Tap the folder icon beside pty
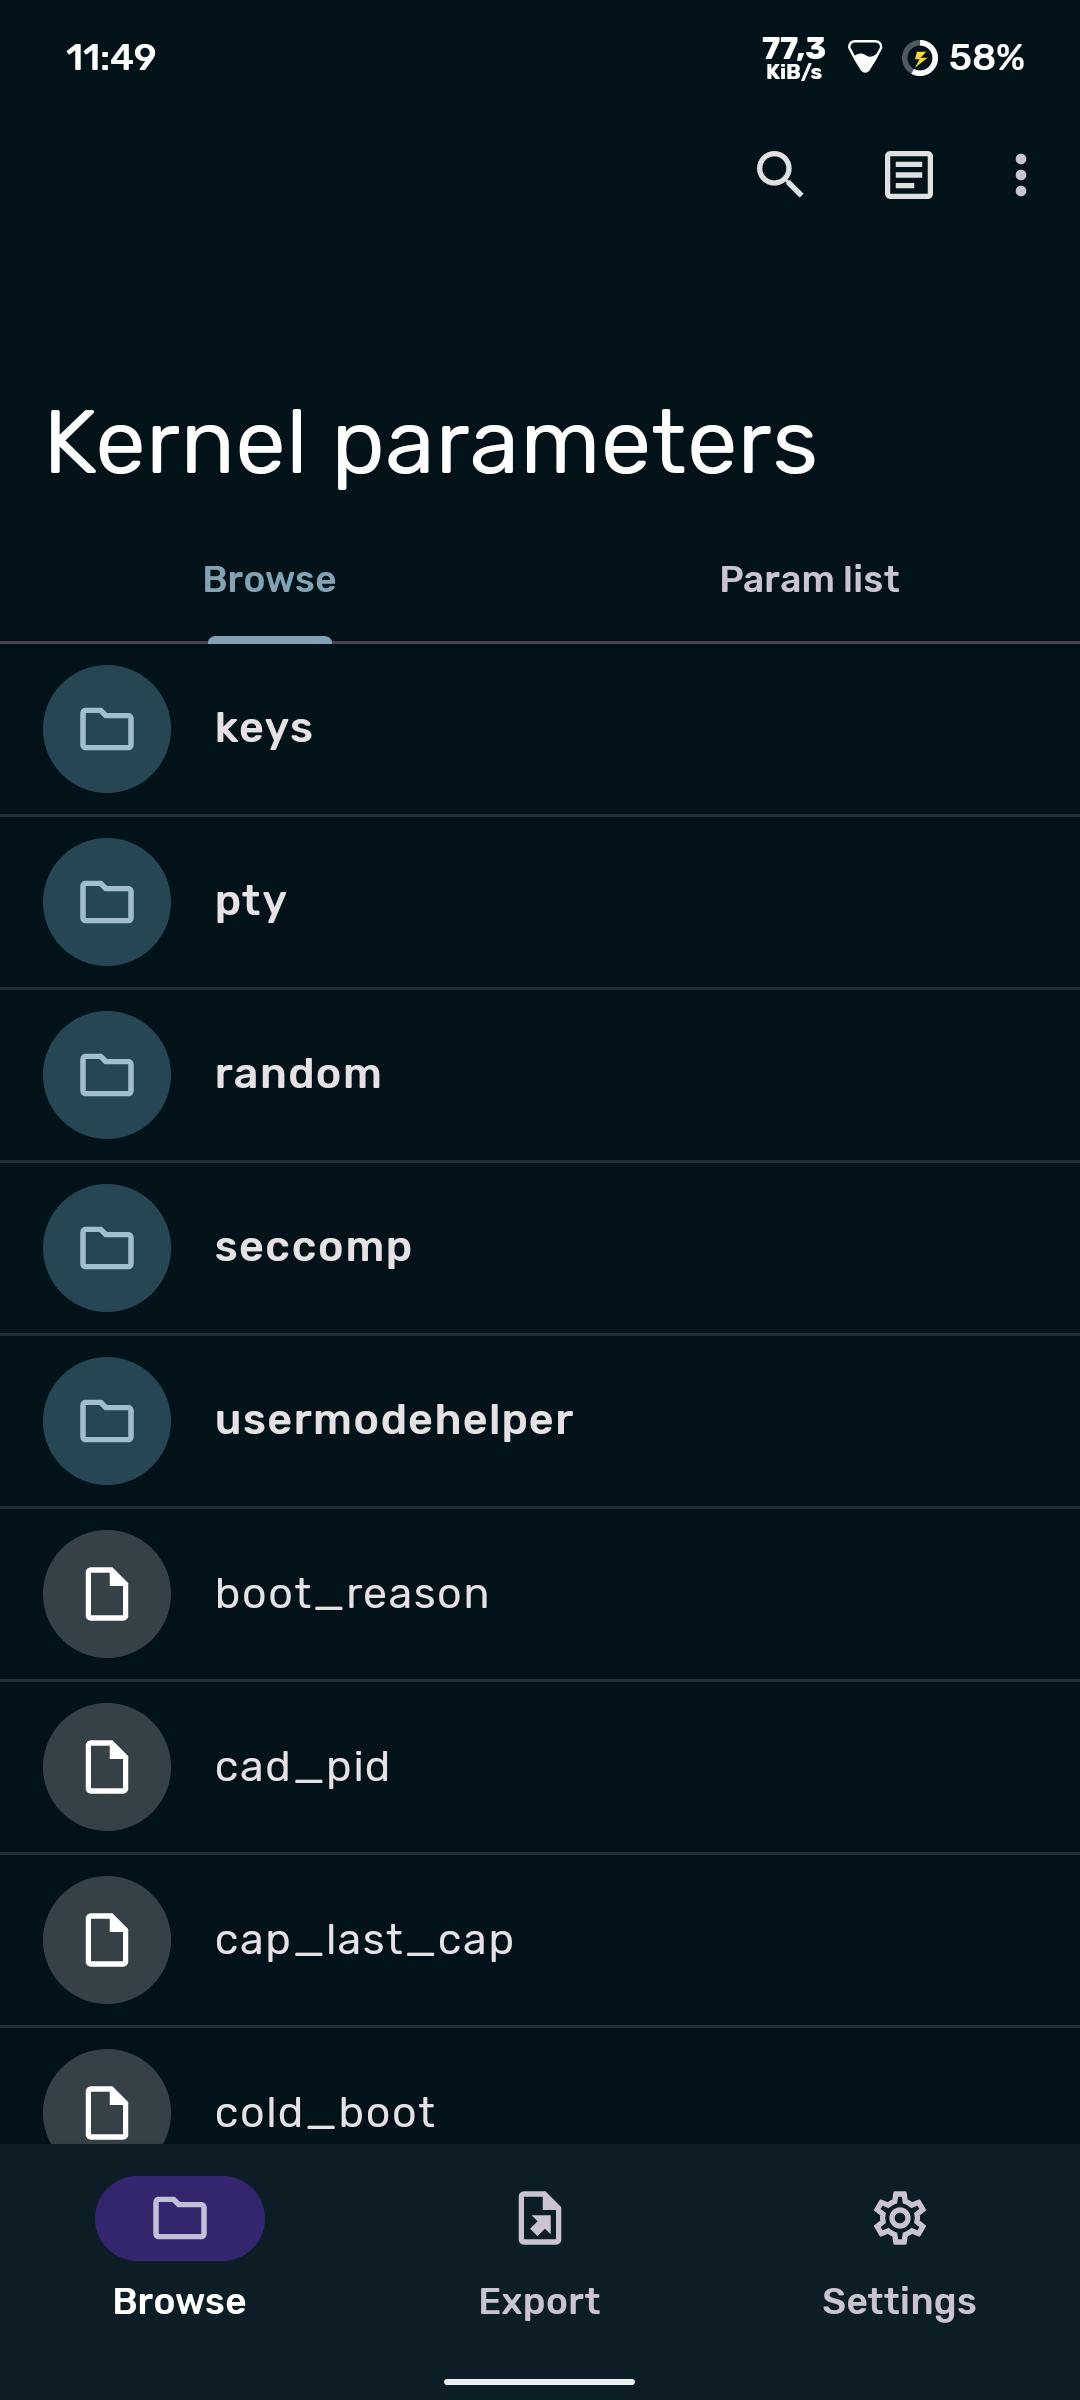The height and width of the screenshot is (2400, 1080). tap(107, 902)
